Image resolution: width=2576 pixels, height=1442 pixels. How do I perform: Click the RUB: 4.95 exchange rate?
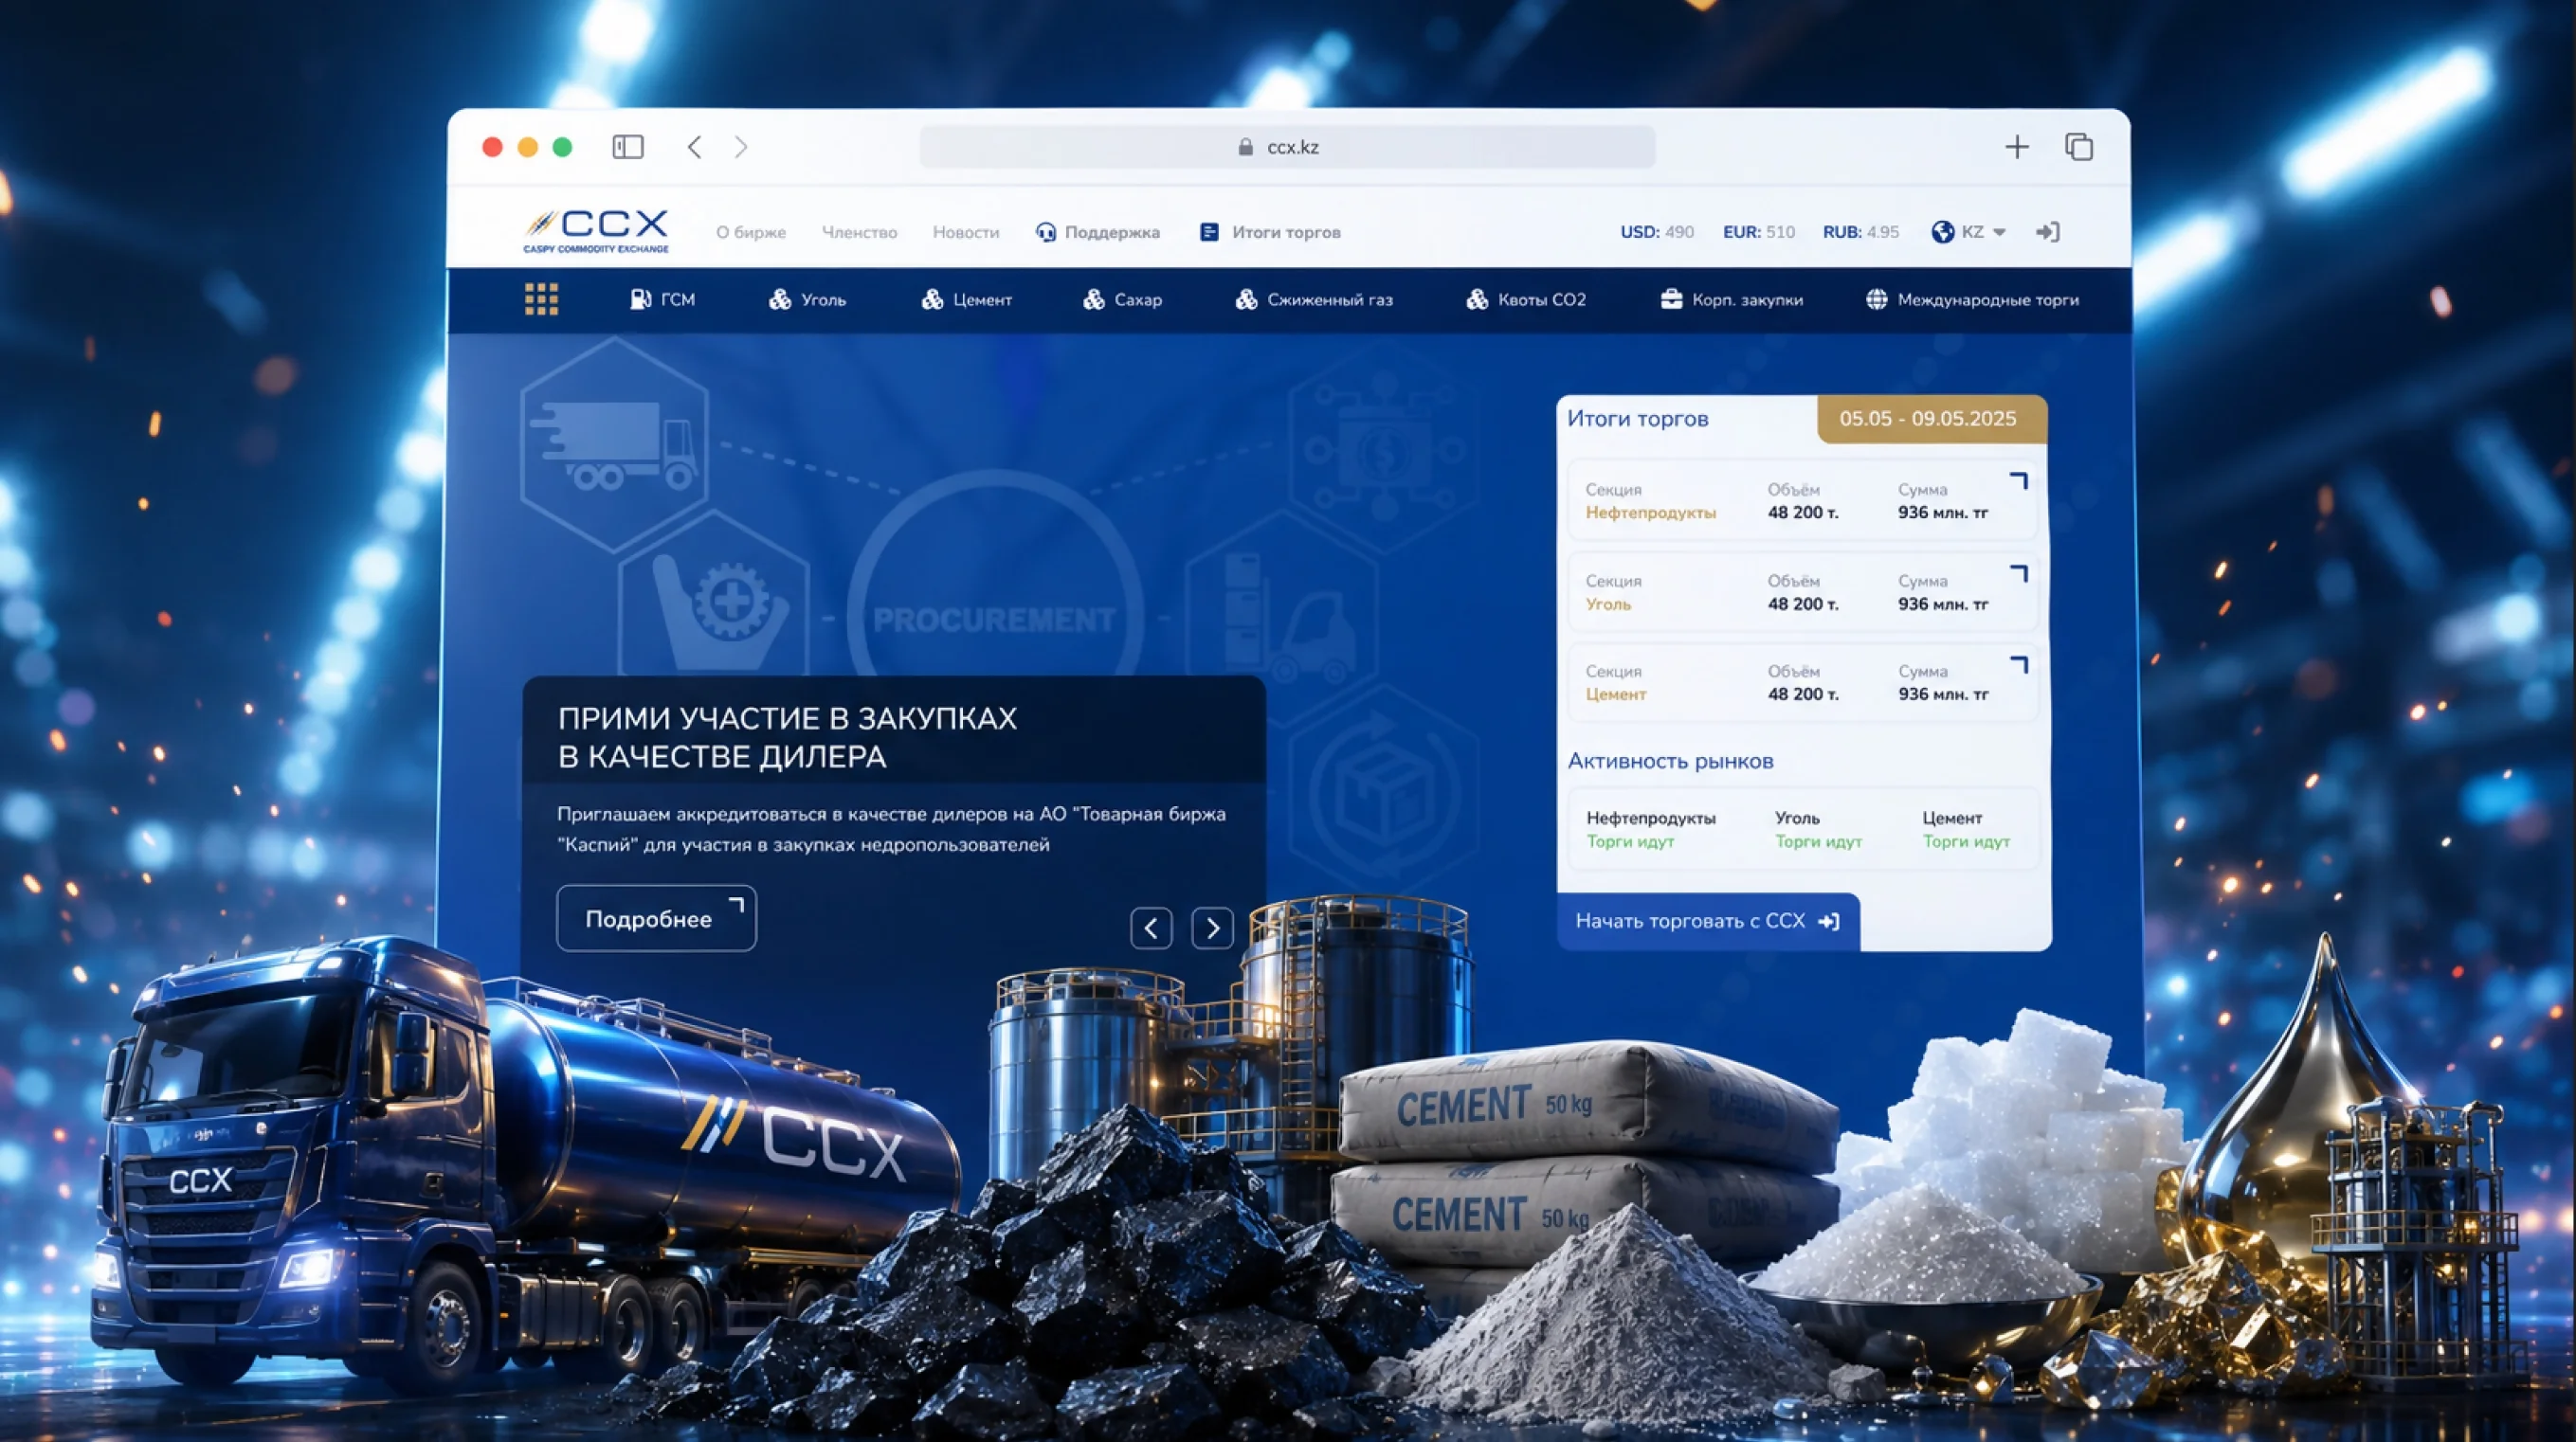(x=1861, y=232)
